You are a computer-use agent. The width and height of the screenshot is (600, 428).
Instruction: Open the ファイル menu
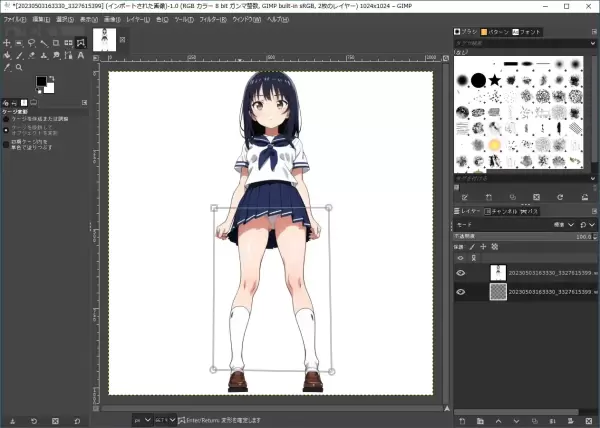click(15, 19)
